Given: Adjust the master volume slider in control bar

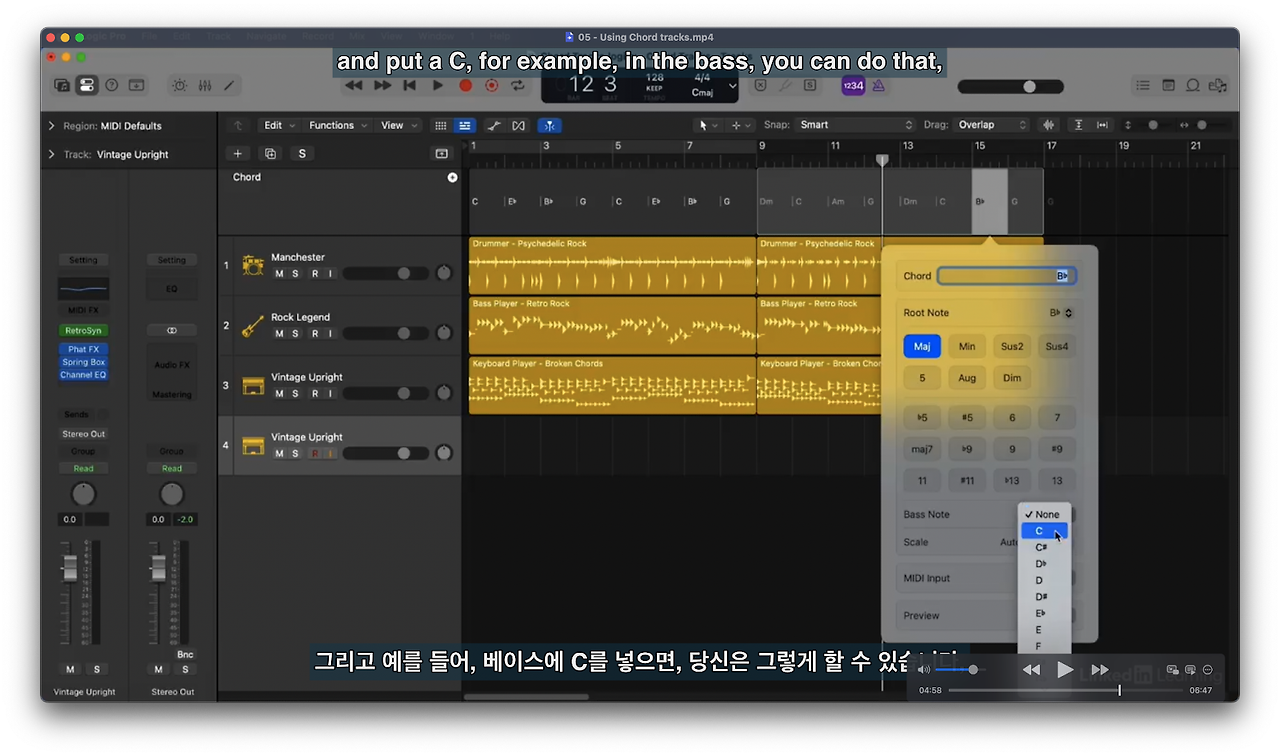Looking at the screenshot, I should (1010, 87).
